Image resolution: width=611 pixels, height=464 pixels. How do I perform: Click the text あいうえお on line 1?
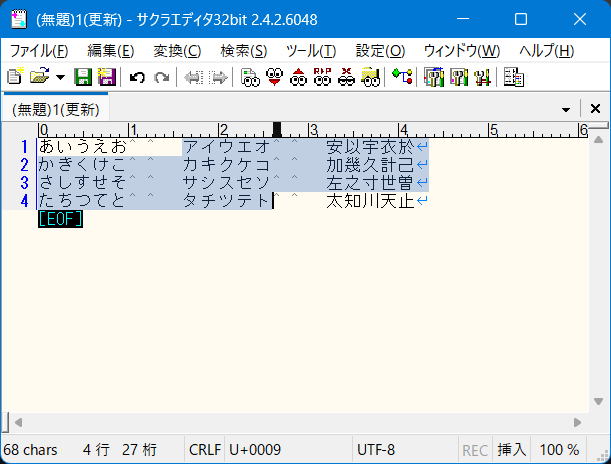point(83,146)
